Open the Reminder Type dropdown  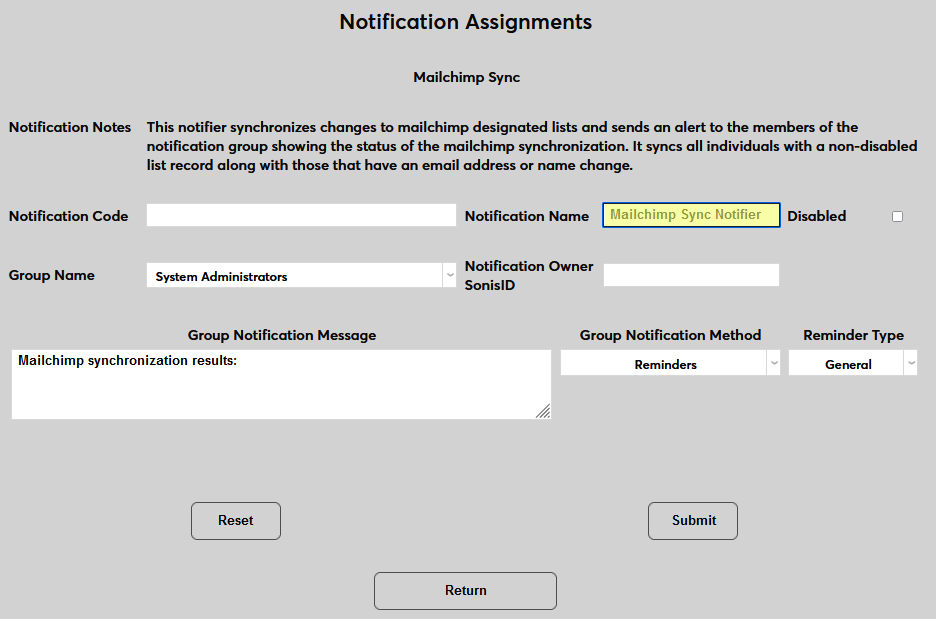click(852, 364)
